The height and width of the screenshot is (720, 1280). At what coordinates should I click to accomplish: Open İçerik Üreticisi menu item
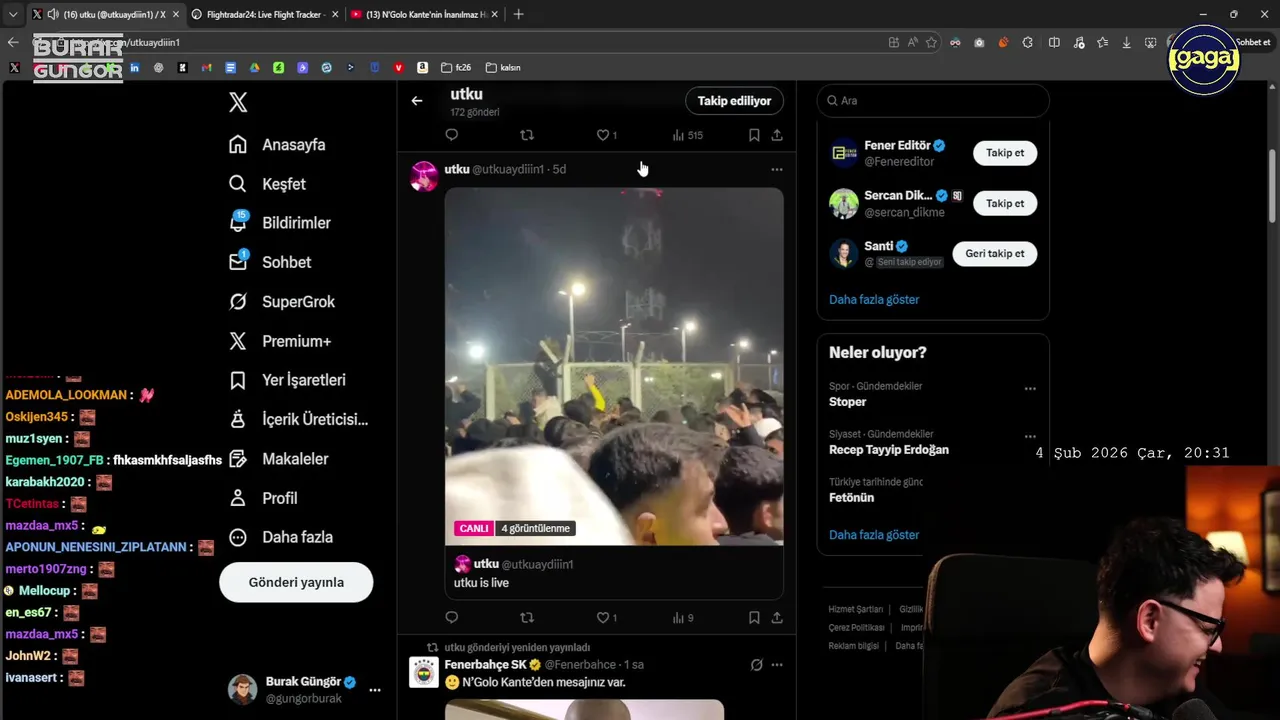pyautogui.click(x=298, y=420)
